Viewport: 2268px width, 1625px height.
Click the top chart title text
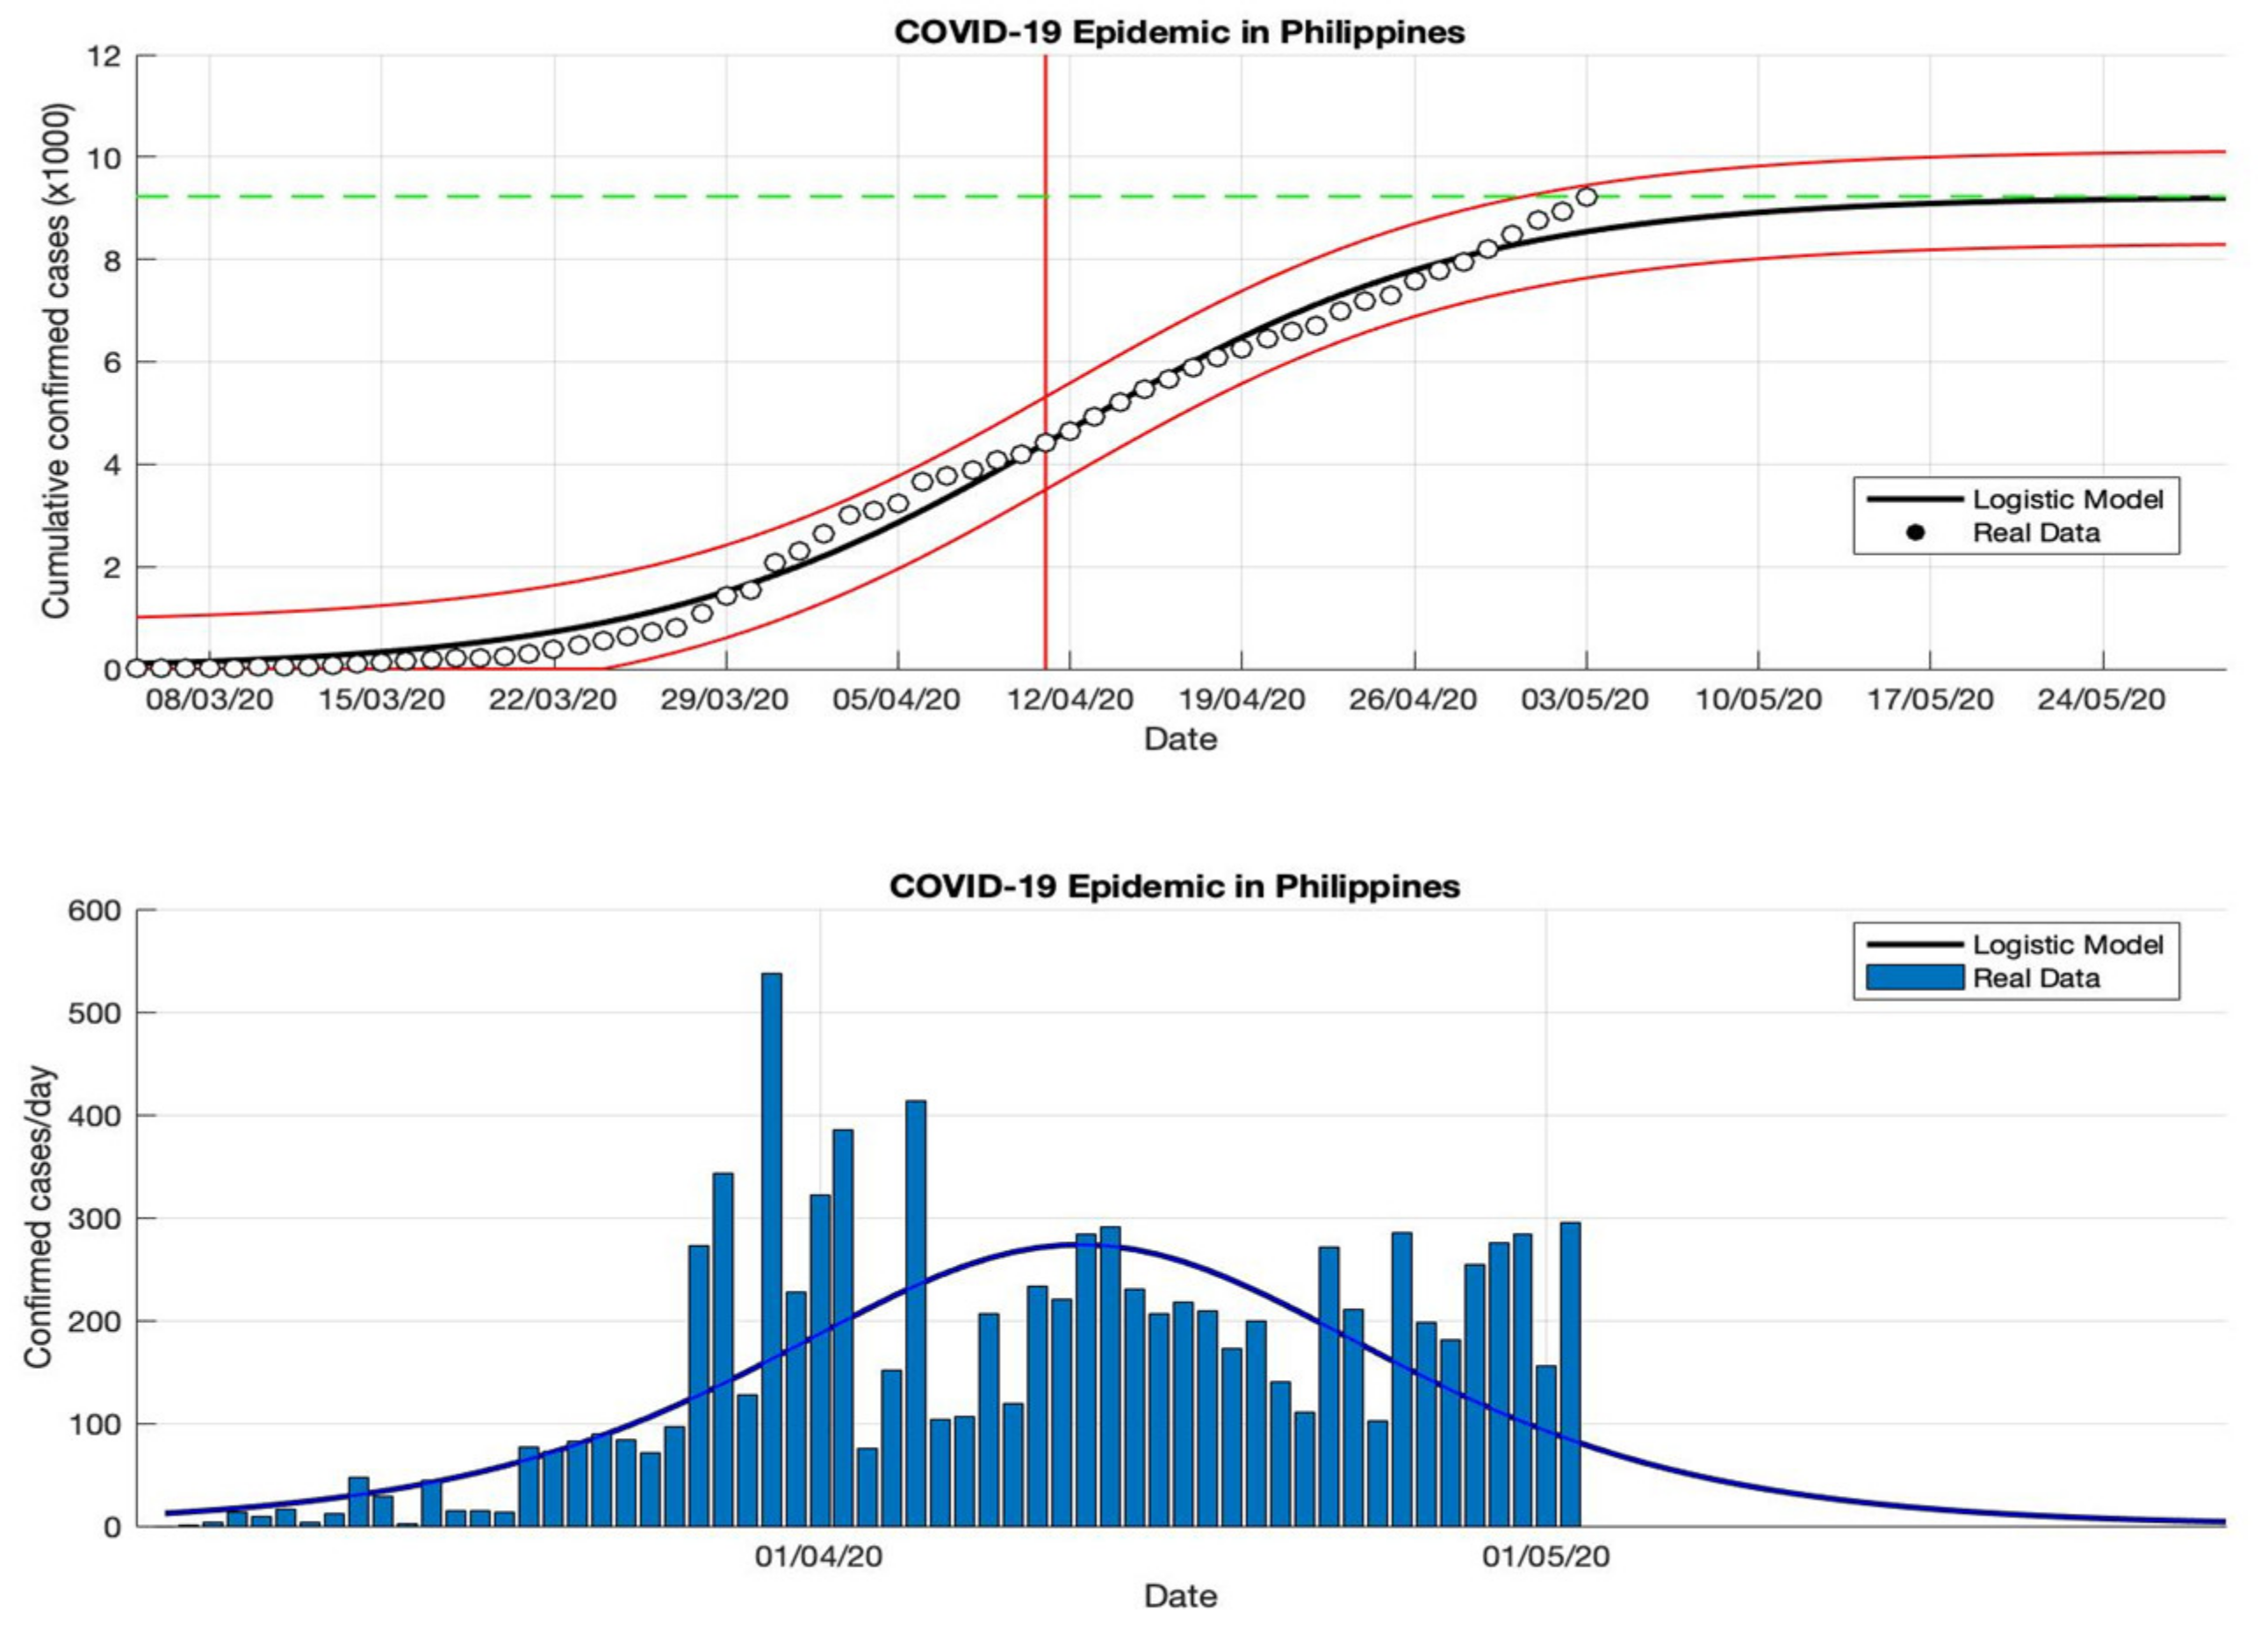pyautogui.click(x=1179, y=32)
